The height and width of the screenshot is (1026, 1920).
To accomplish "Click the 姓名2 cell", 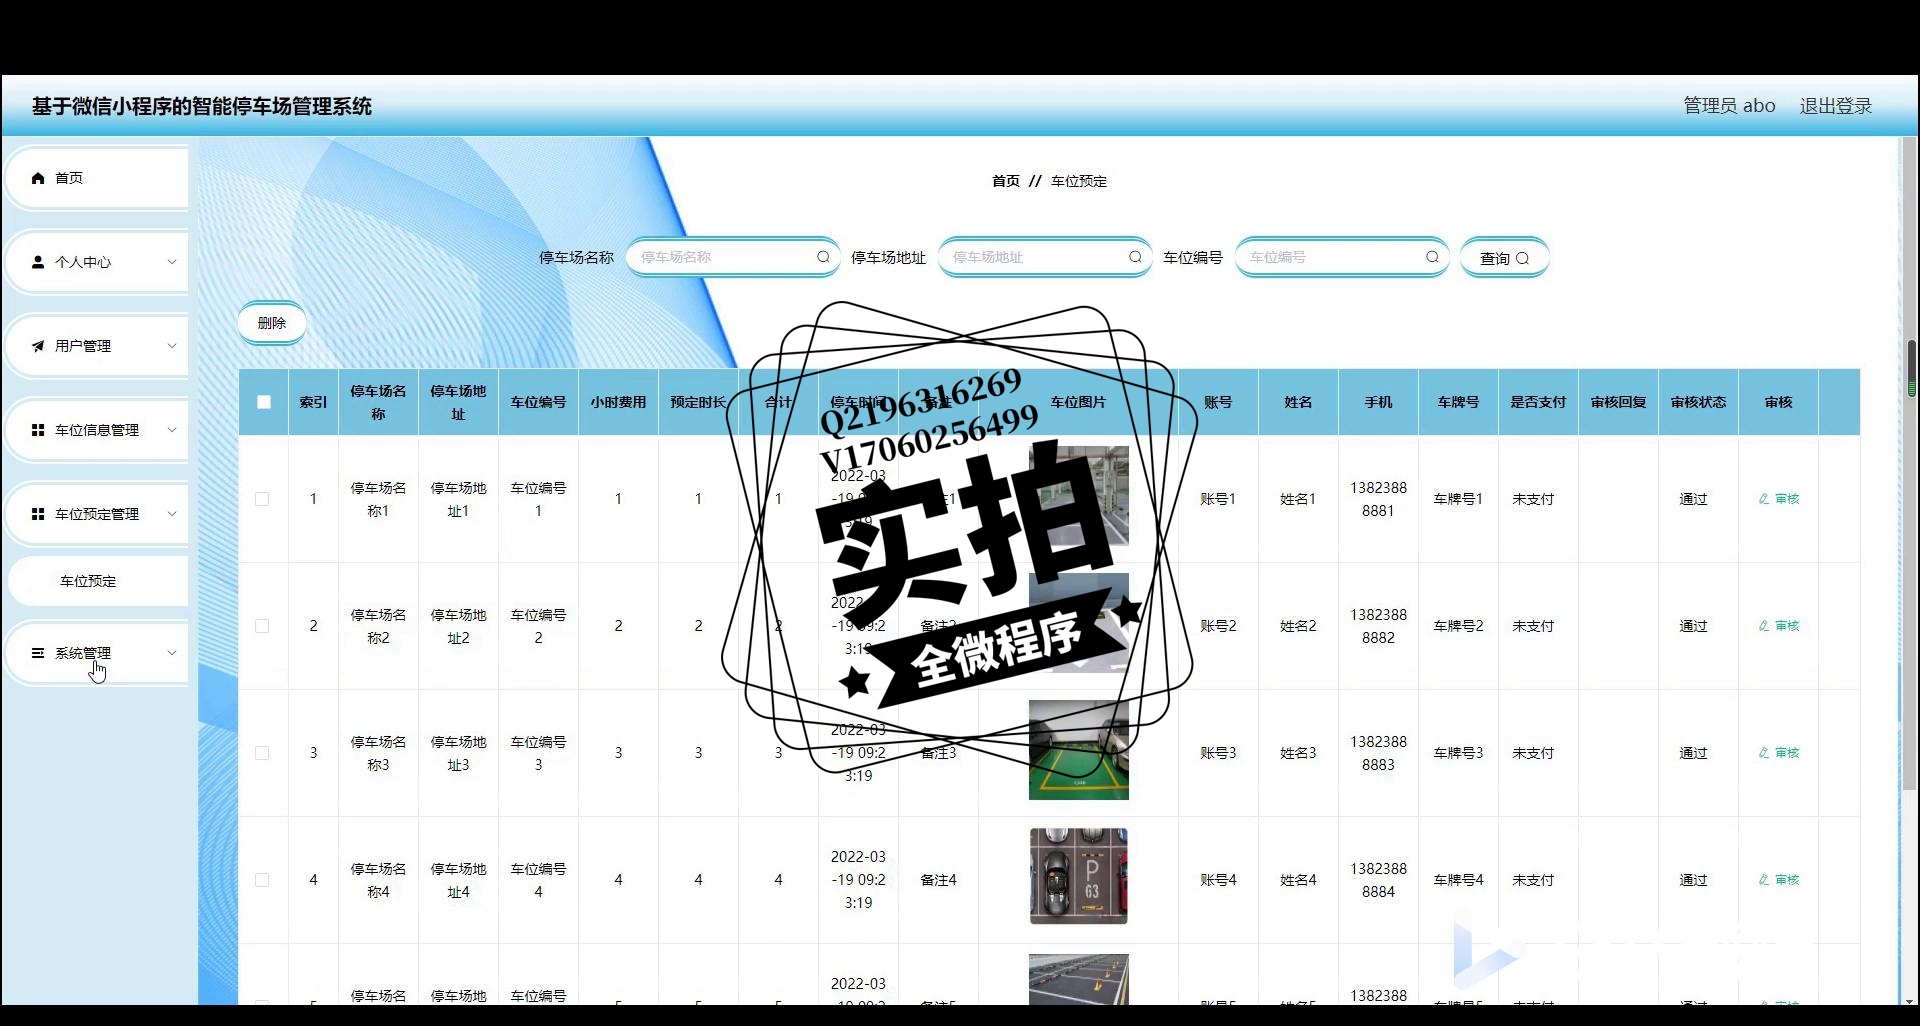I will coord(1298,626).
